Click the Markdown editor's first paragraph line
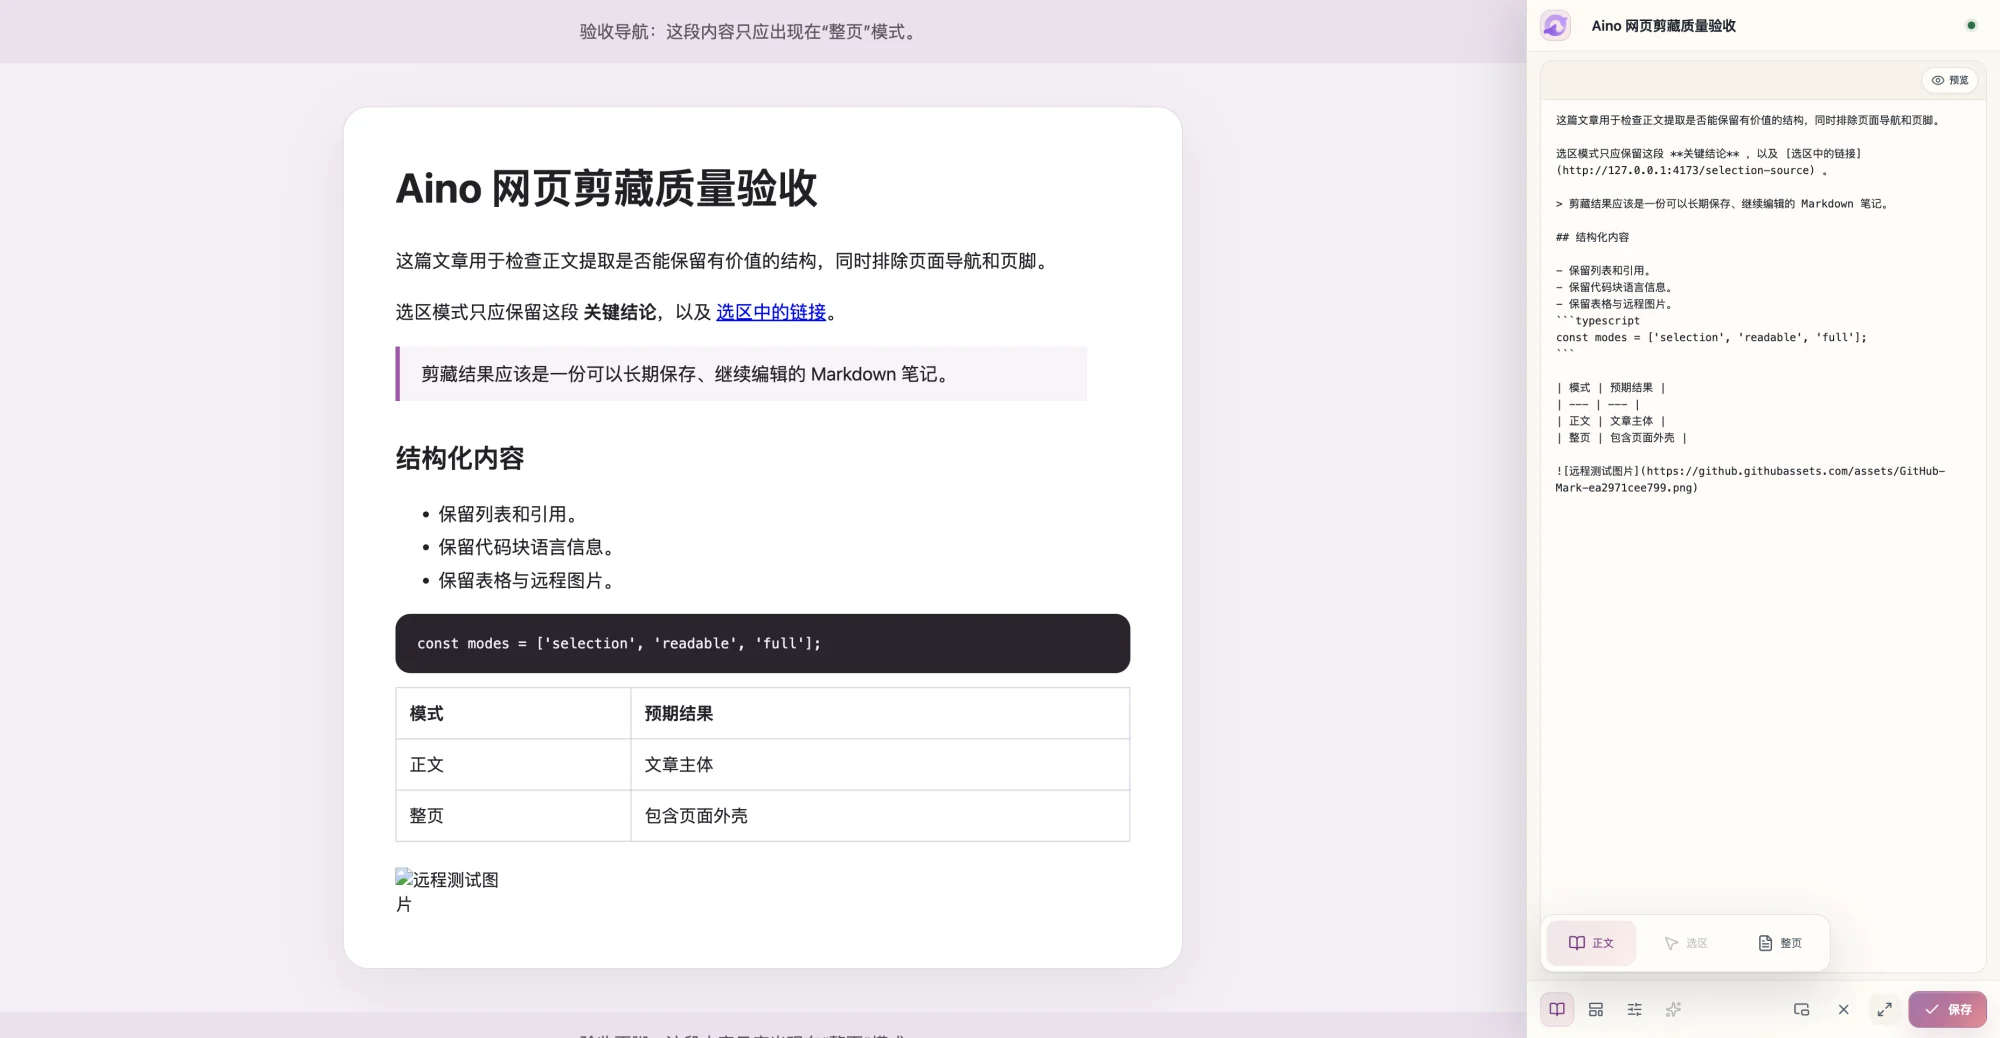The width and height of the screenshot is (2000, 1038). (x=1749, y=120)
